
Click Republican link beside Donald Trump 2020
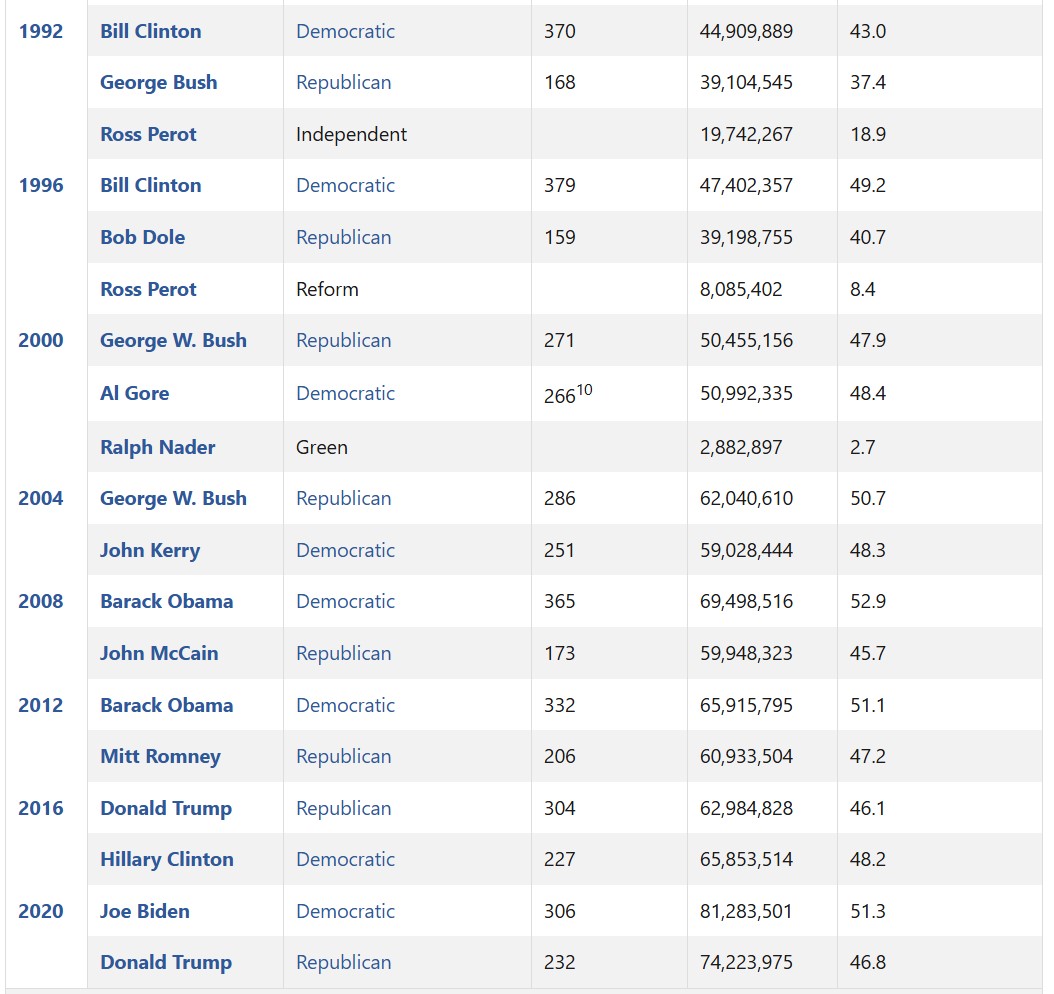tap(343, 962)
